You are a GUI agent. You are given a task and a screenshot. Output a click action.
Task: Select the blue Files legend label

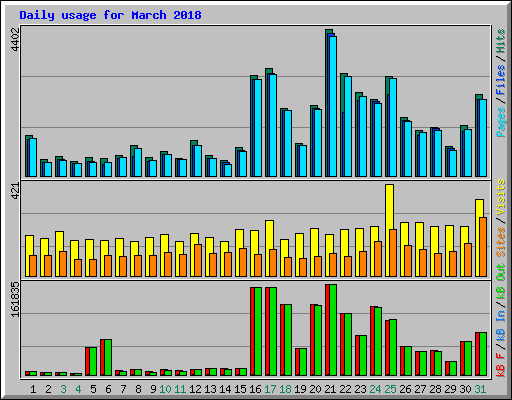tap(501, 80)
